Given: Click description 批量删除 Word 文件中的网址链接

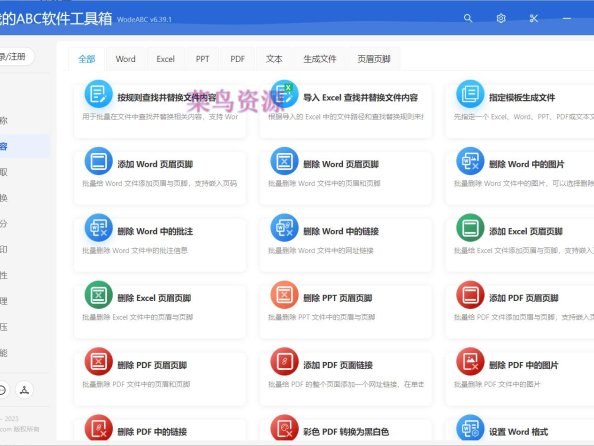Looking at the screenshot, I should tap(321, 251).
